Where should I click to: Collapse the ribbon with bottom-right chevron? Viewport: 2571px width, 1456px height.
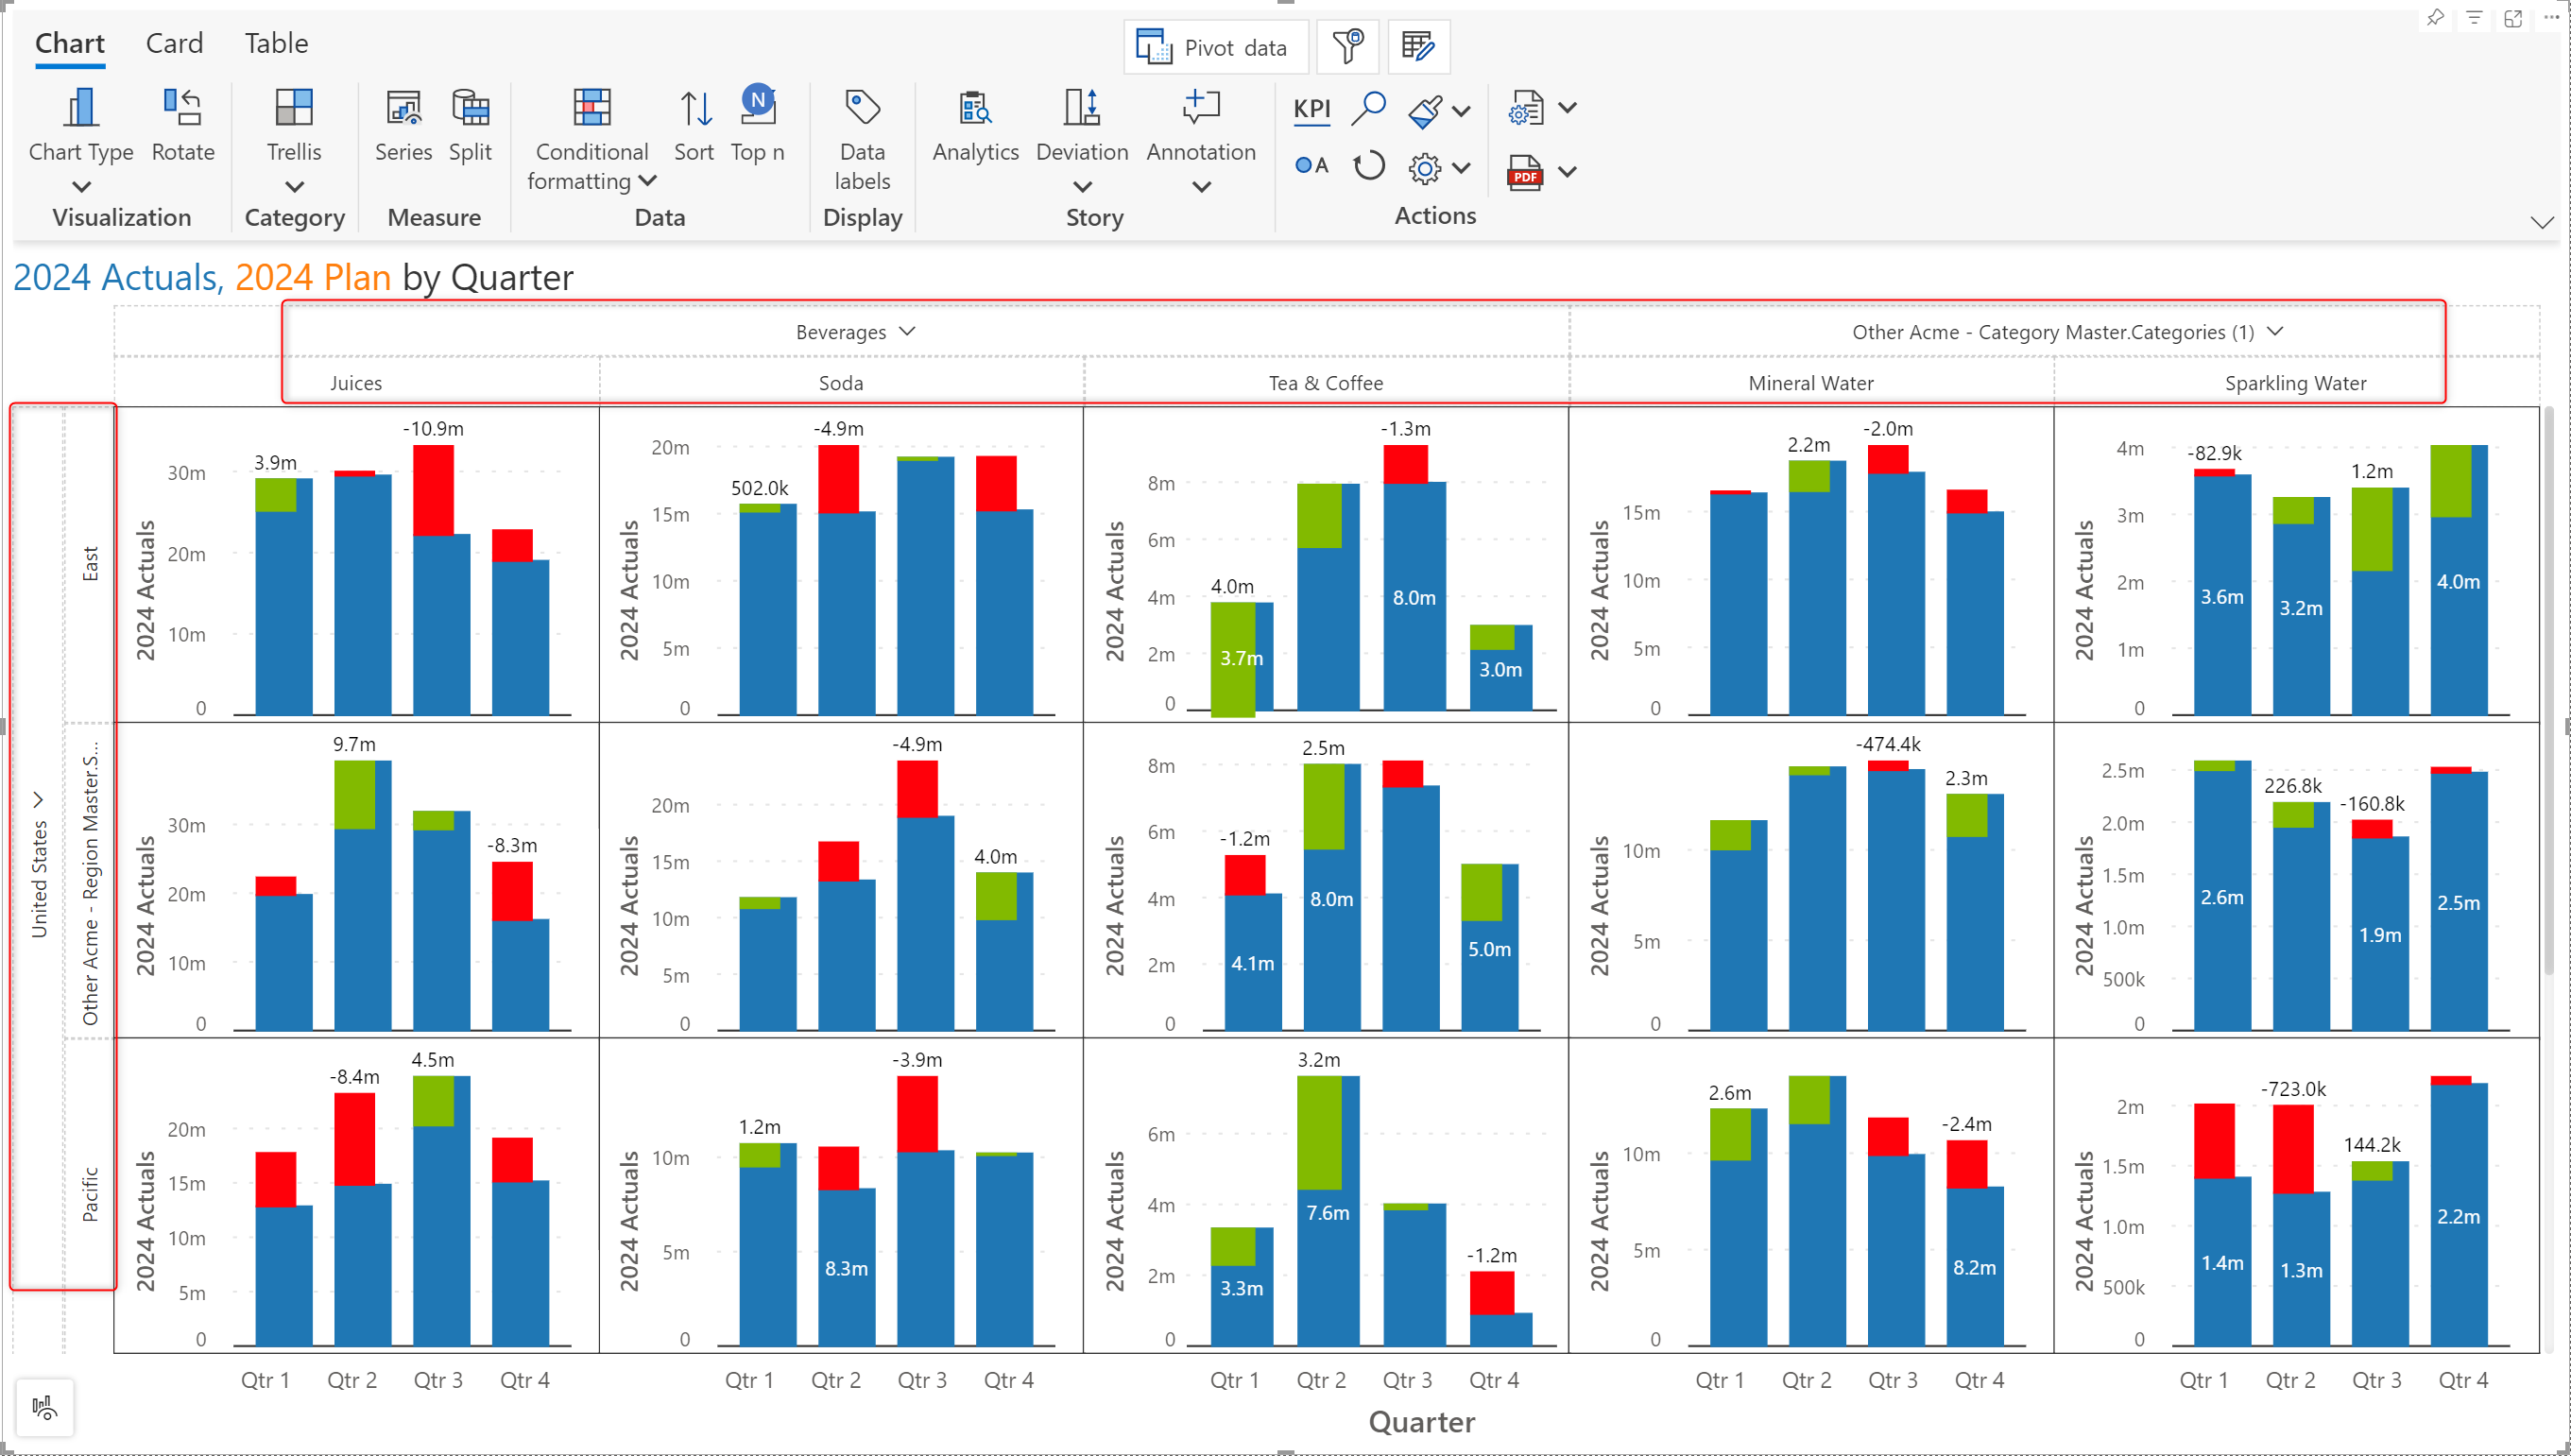click(x=2541, y=222)
